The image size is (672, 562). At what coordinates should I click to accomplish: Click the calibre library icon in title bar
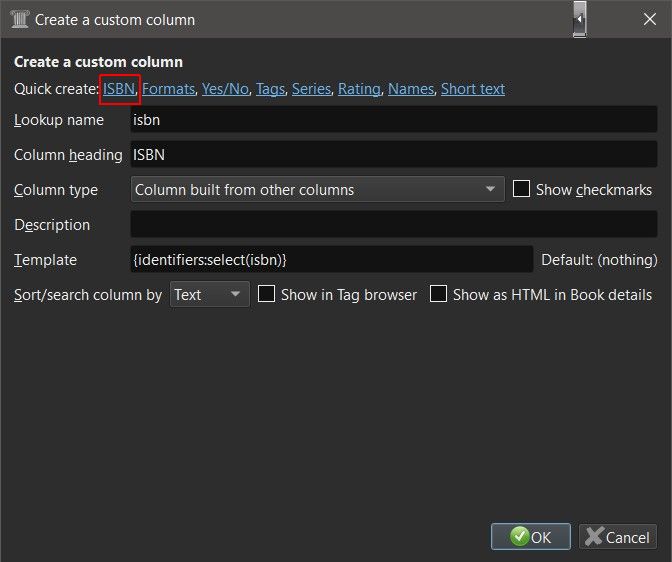click(19, 19)
